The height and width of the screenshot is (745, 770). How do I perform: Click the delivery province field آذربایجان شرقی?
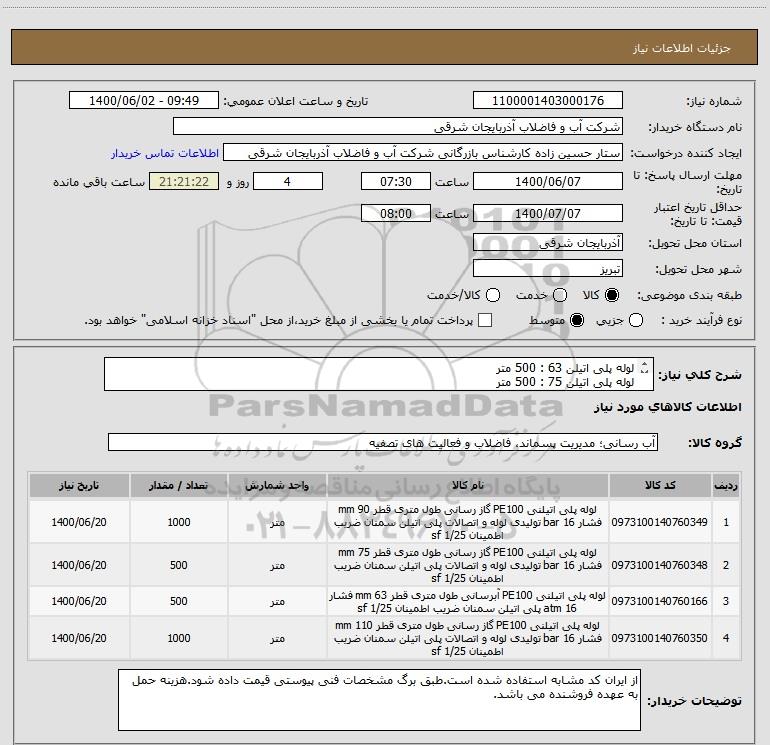(548, 243)
